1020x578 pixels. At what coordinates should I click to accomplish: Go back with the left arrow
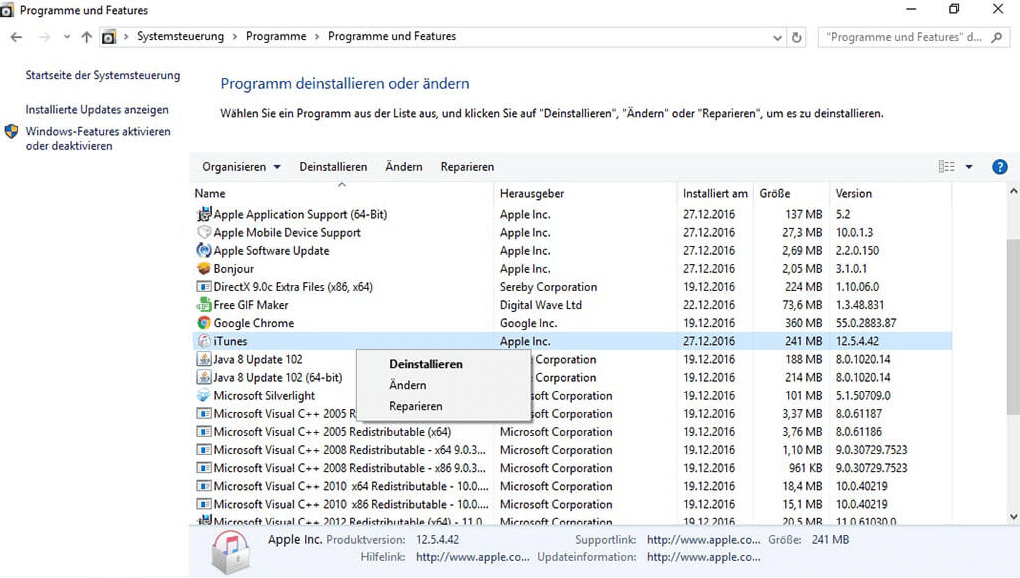pyautogui.click(x=16, y=37)
